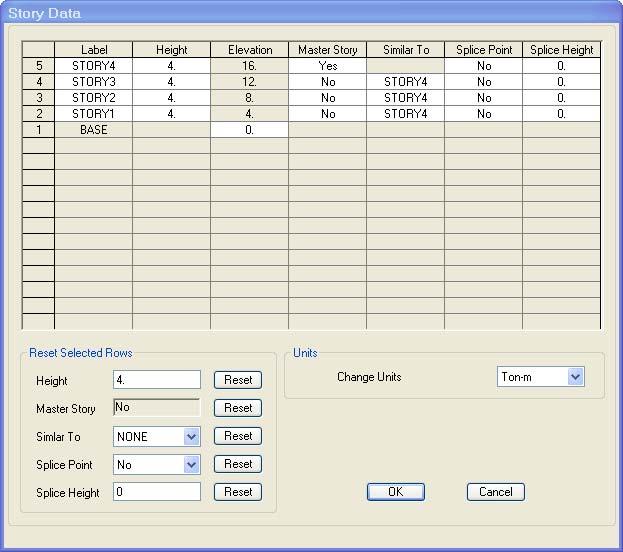
Task: Select row header number 4
Action: pos(39,82)
